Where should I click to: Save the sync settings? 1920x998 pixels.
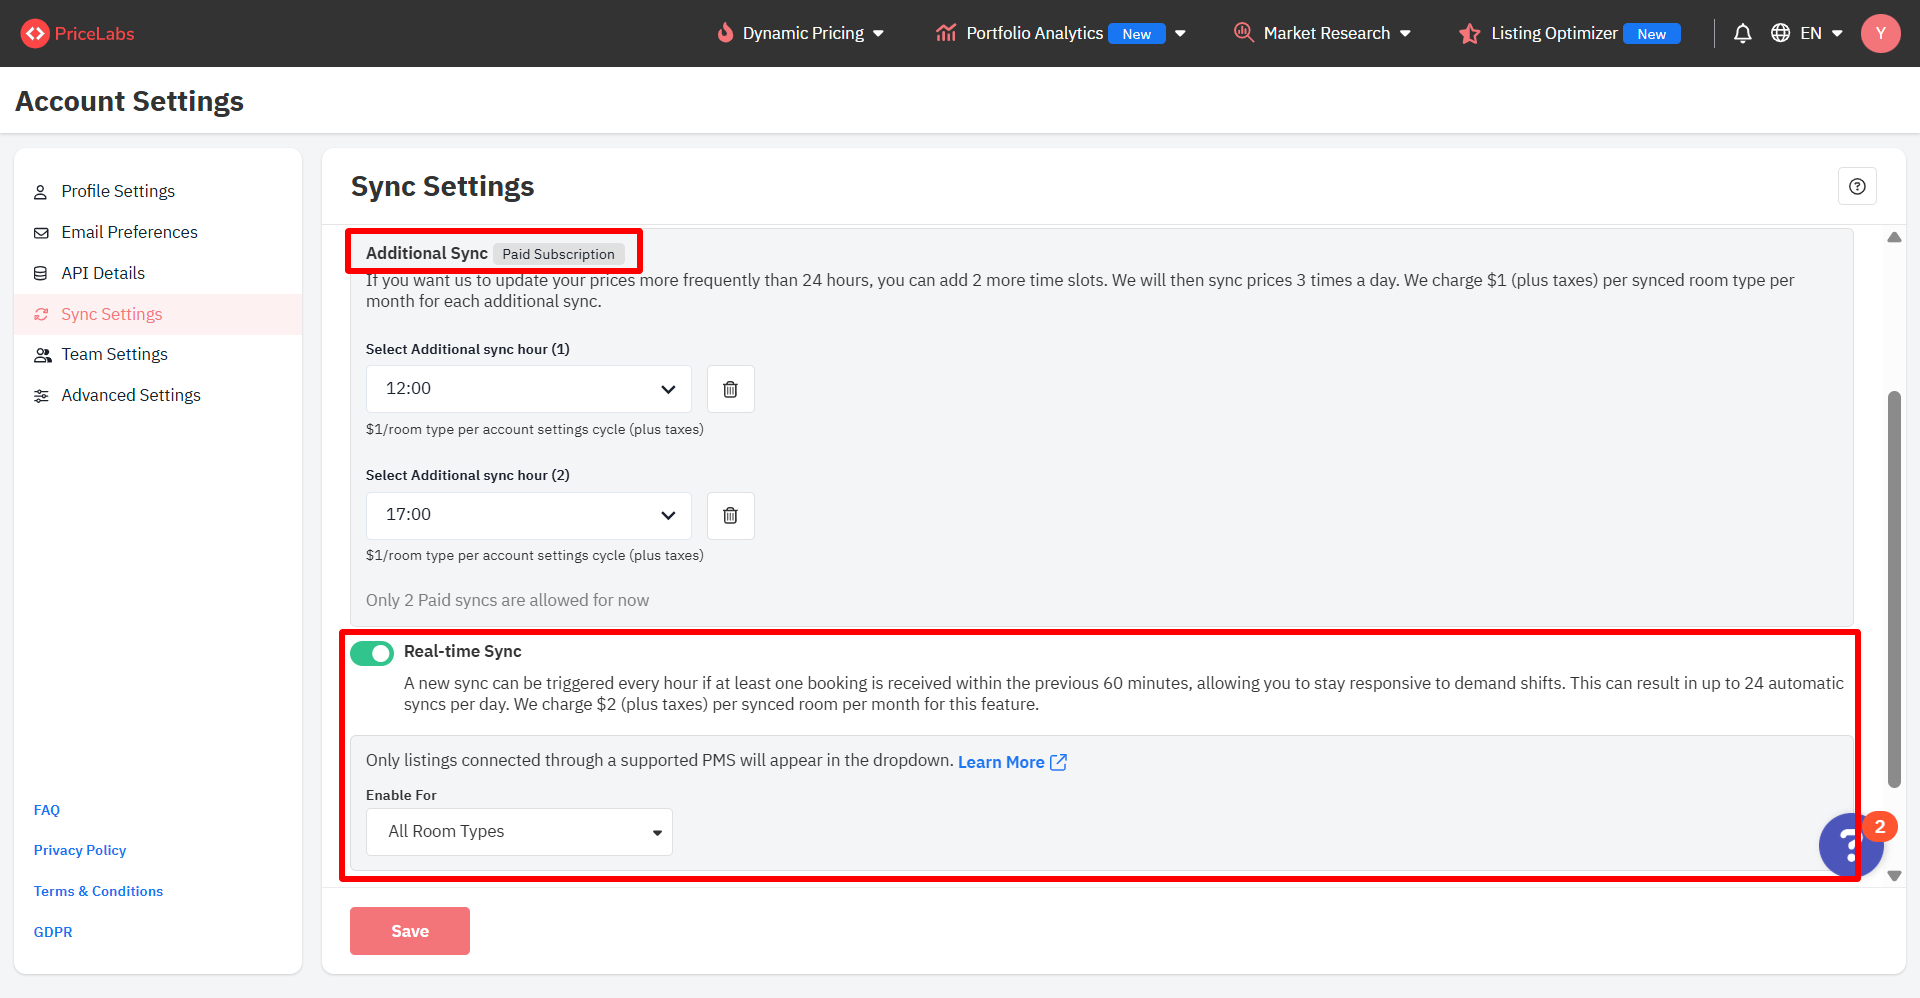(x=410, y=931)
